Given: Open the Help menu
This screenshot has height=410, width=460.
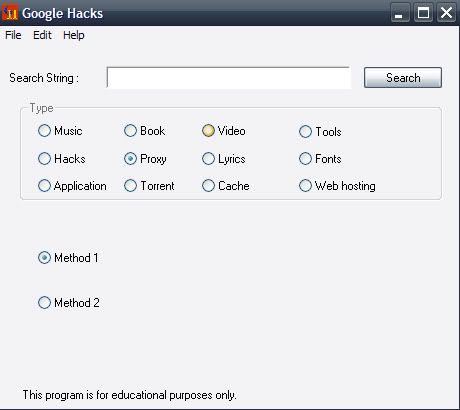Looking at the screenshot, I should coord(74,35).
